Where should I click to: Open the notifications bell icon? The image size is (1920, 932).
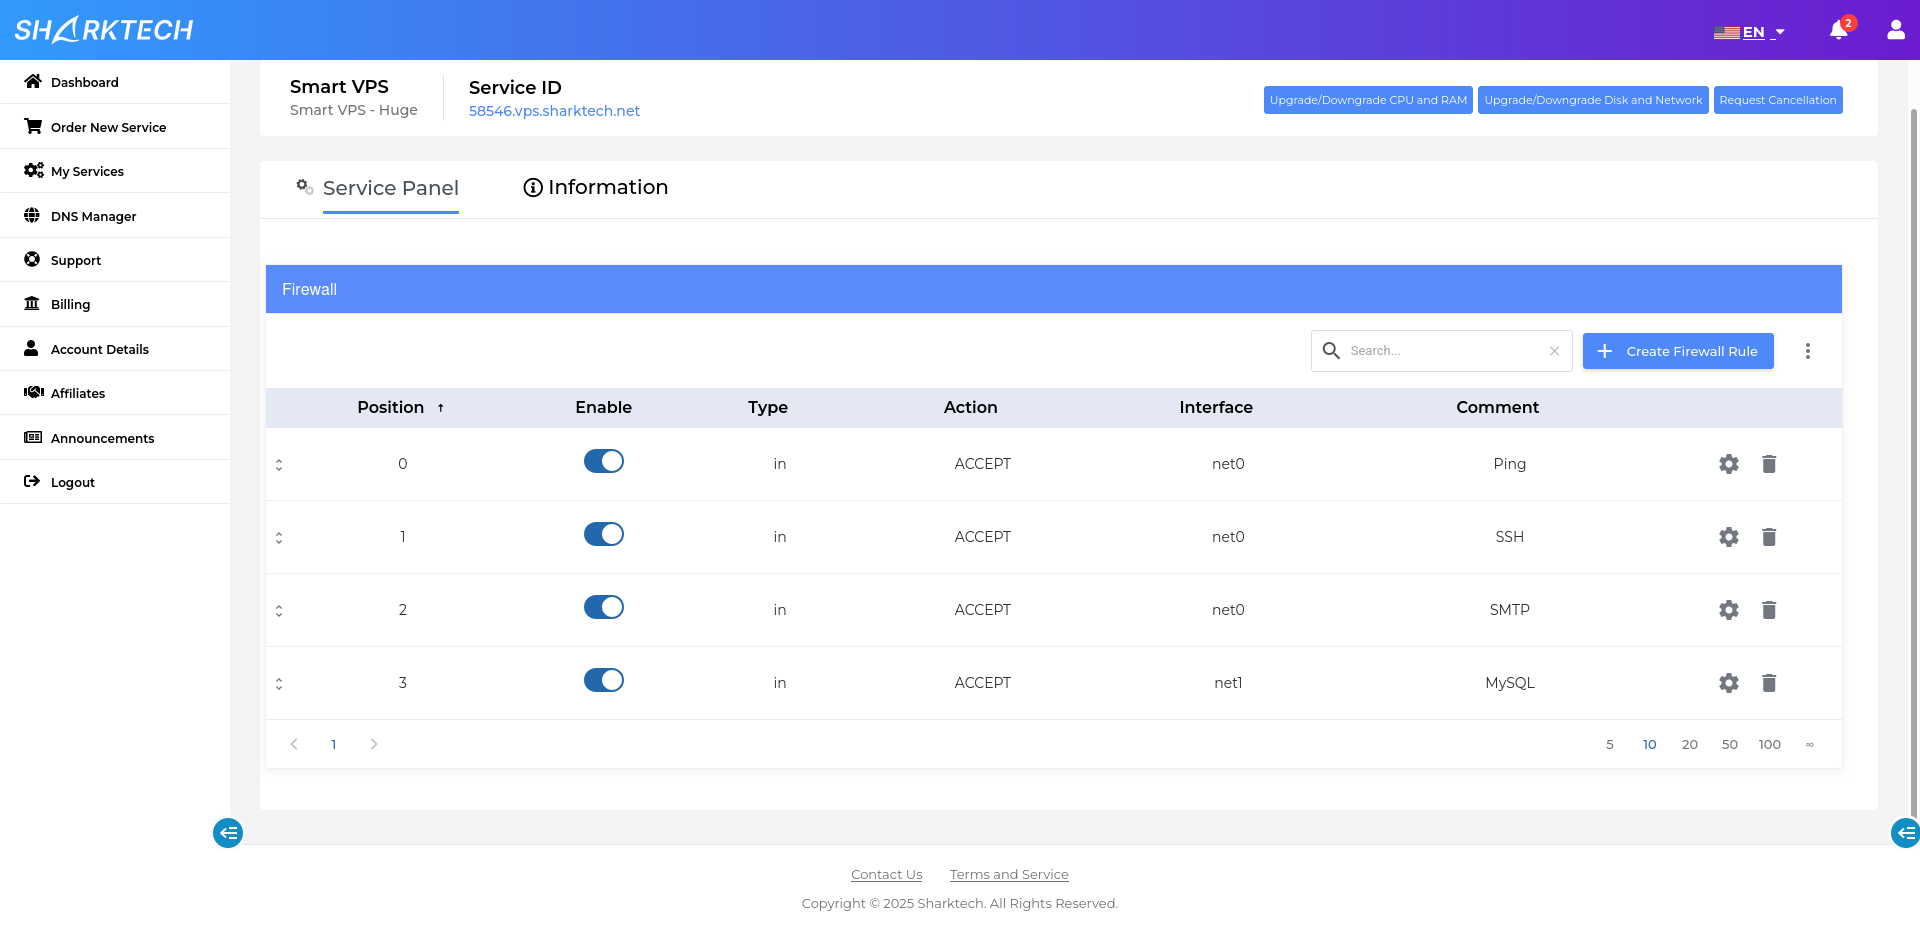click(1838, 31)
